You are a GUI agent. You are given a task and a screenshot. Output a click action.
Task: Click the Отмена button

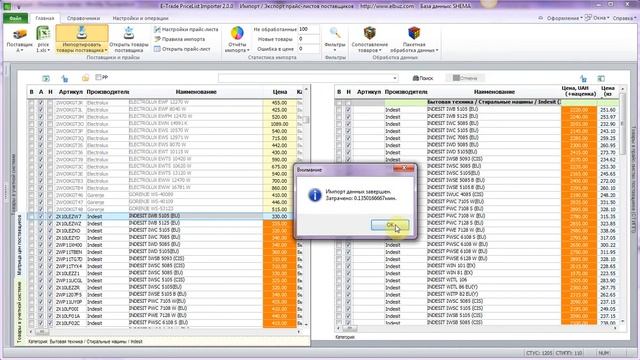(x=465, y=78)
